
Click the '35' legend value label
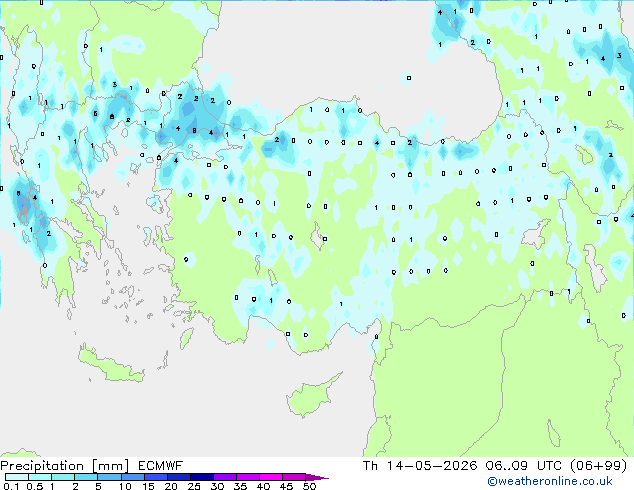(240, 486)
